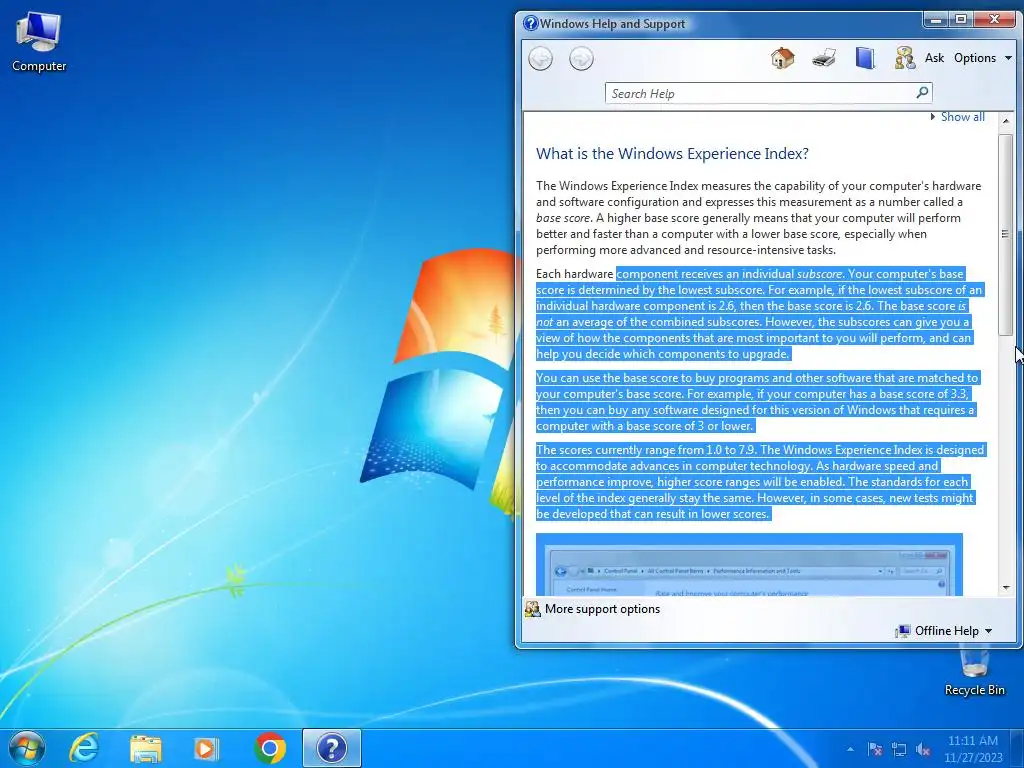Launch Google Chrome from taskbar
1024x768 pixels.
[x=270, y=748]
